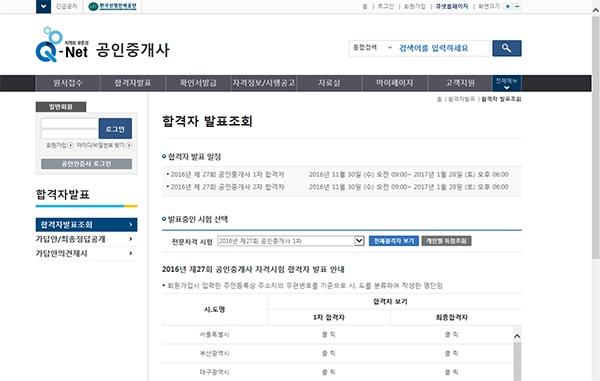Image resolution: width=600 pixels, height=381 pixels.
Task: Click the 2016년 제 27회 공인중개사 2차 합격자 row
Action: 341,187
